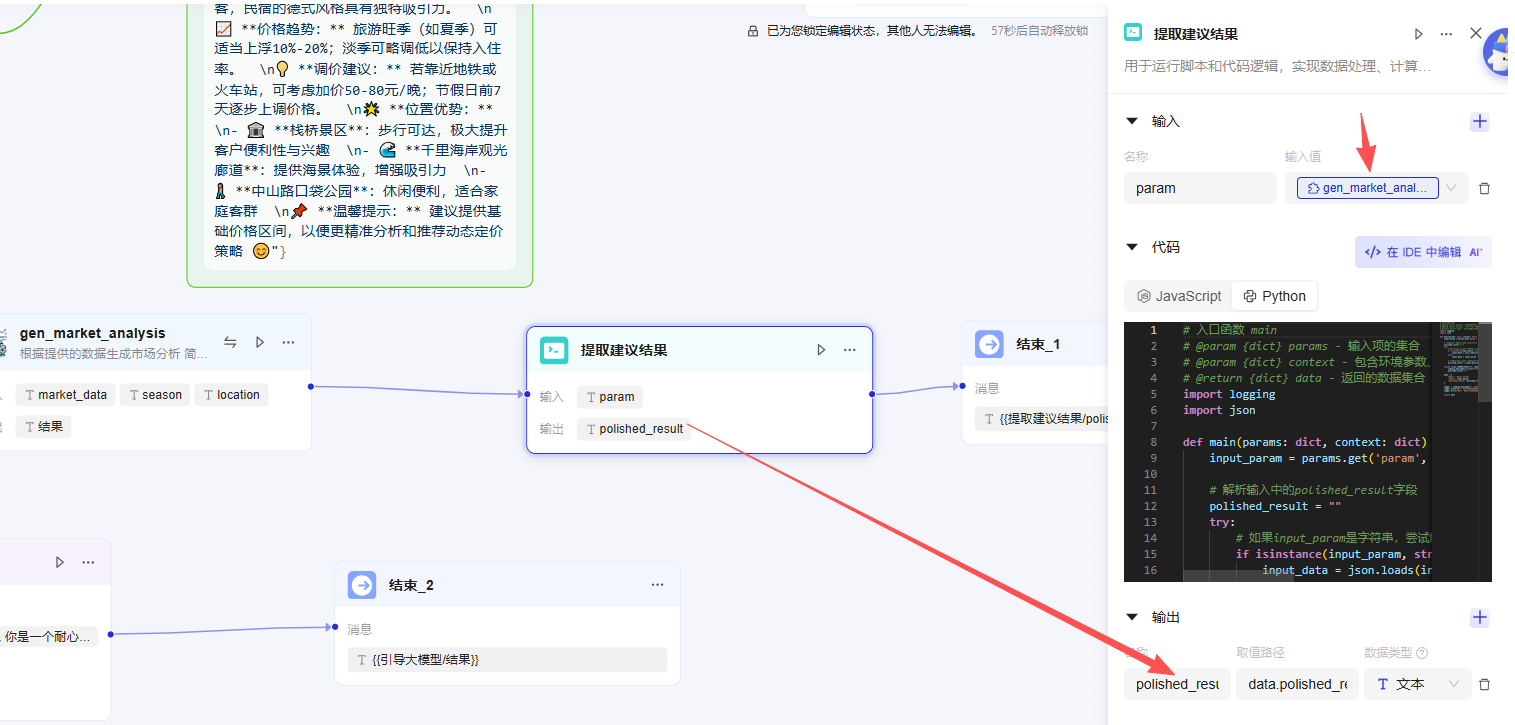Select the gen_market_analysis node title
Viewport: 1515px width, 725px height.
click(93, 333)
